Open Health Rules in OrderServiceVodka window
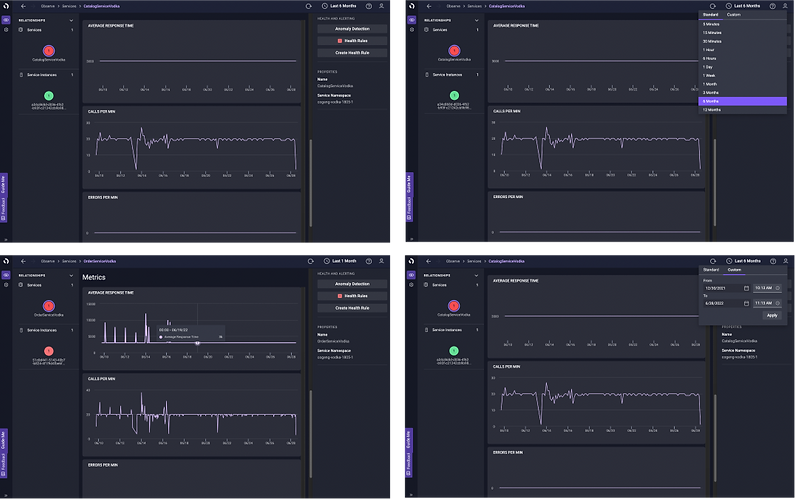This screenshot has height=499, width=795. click(352, 296)
